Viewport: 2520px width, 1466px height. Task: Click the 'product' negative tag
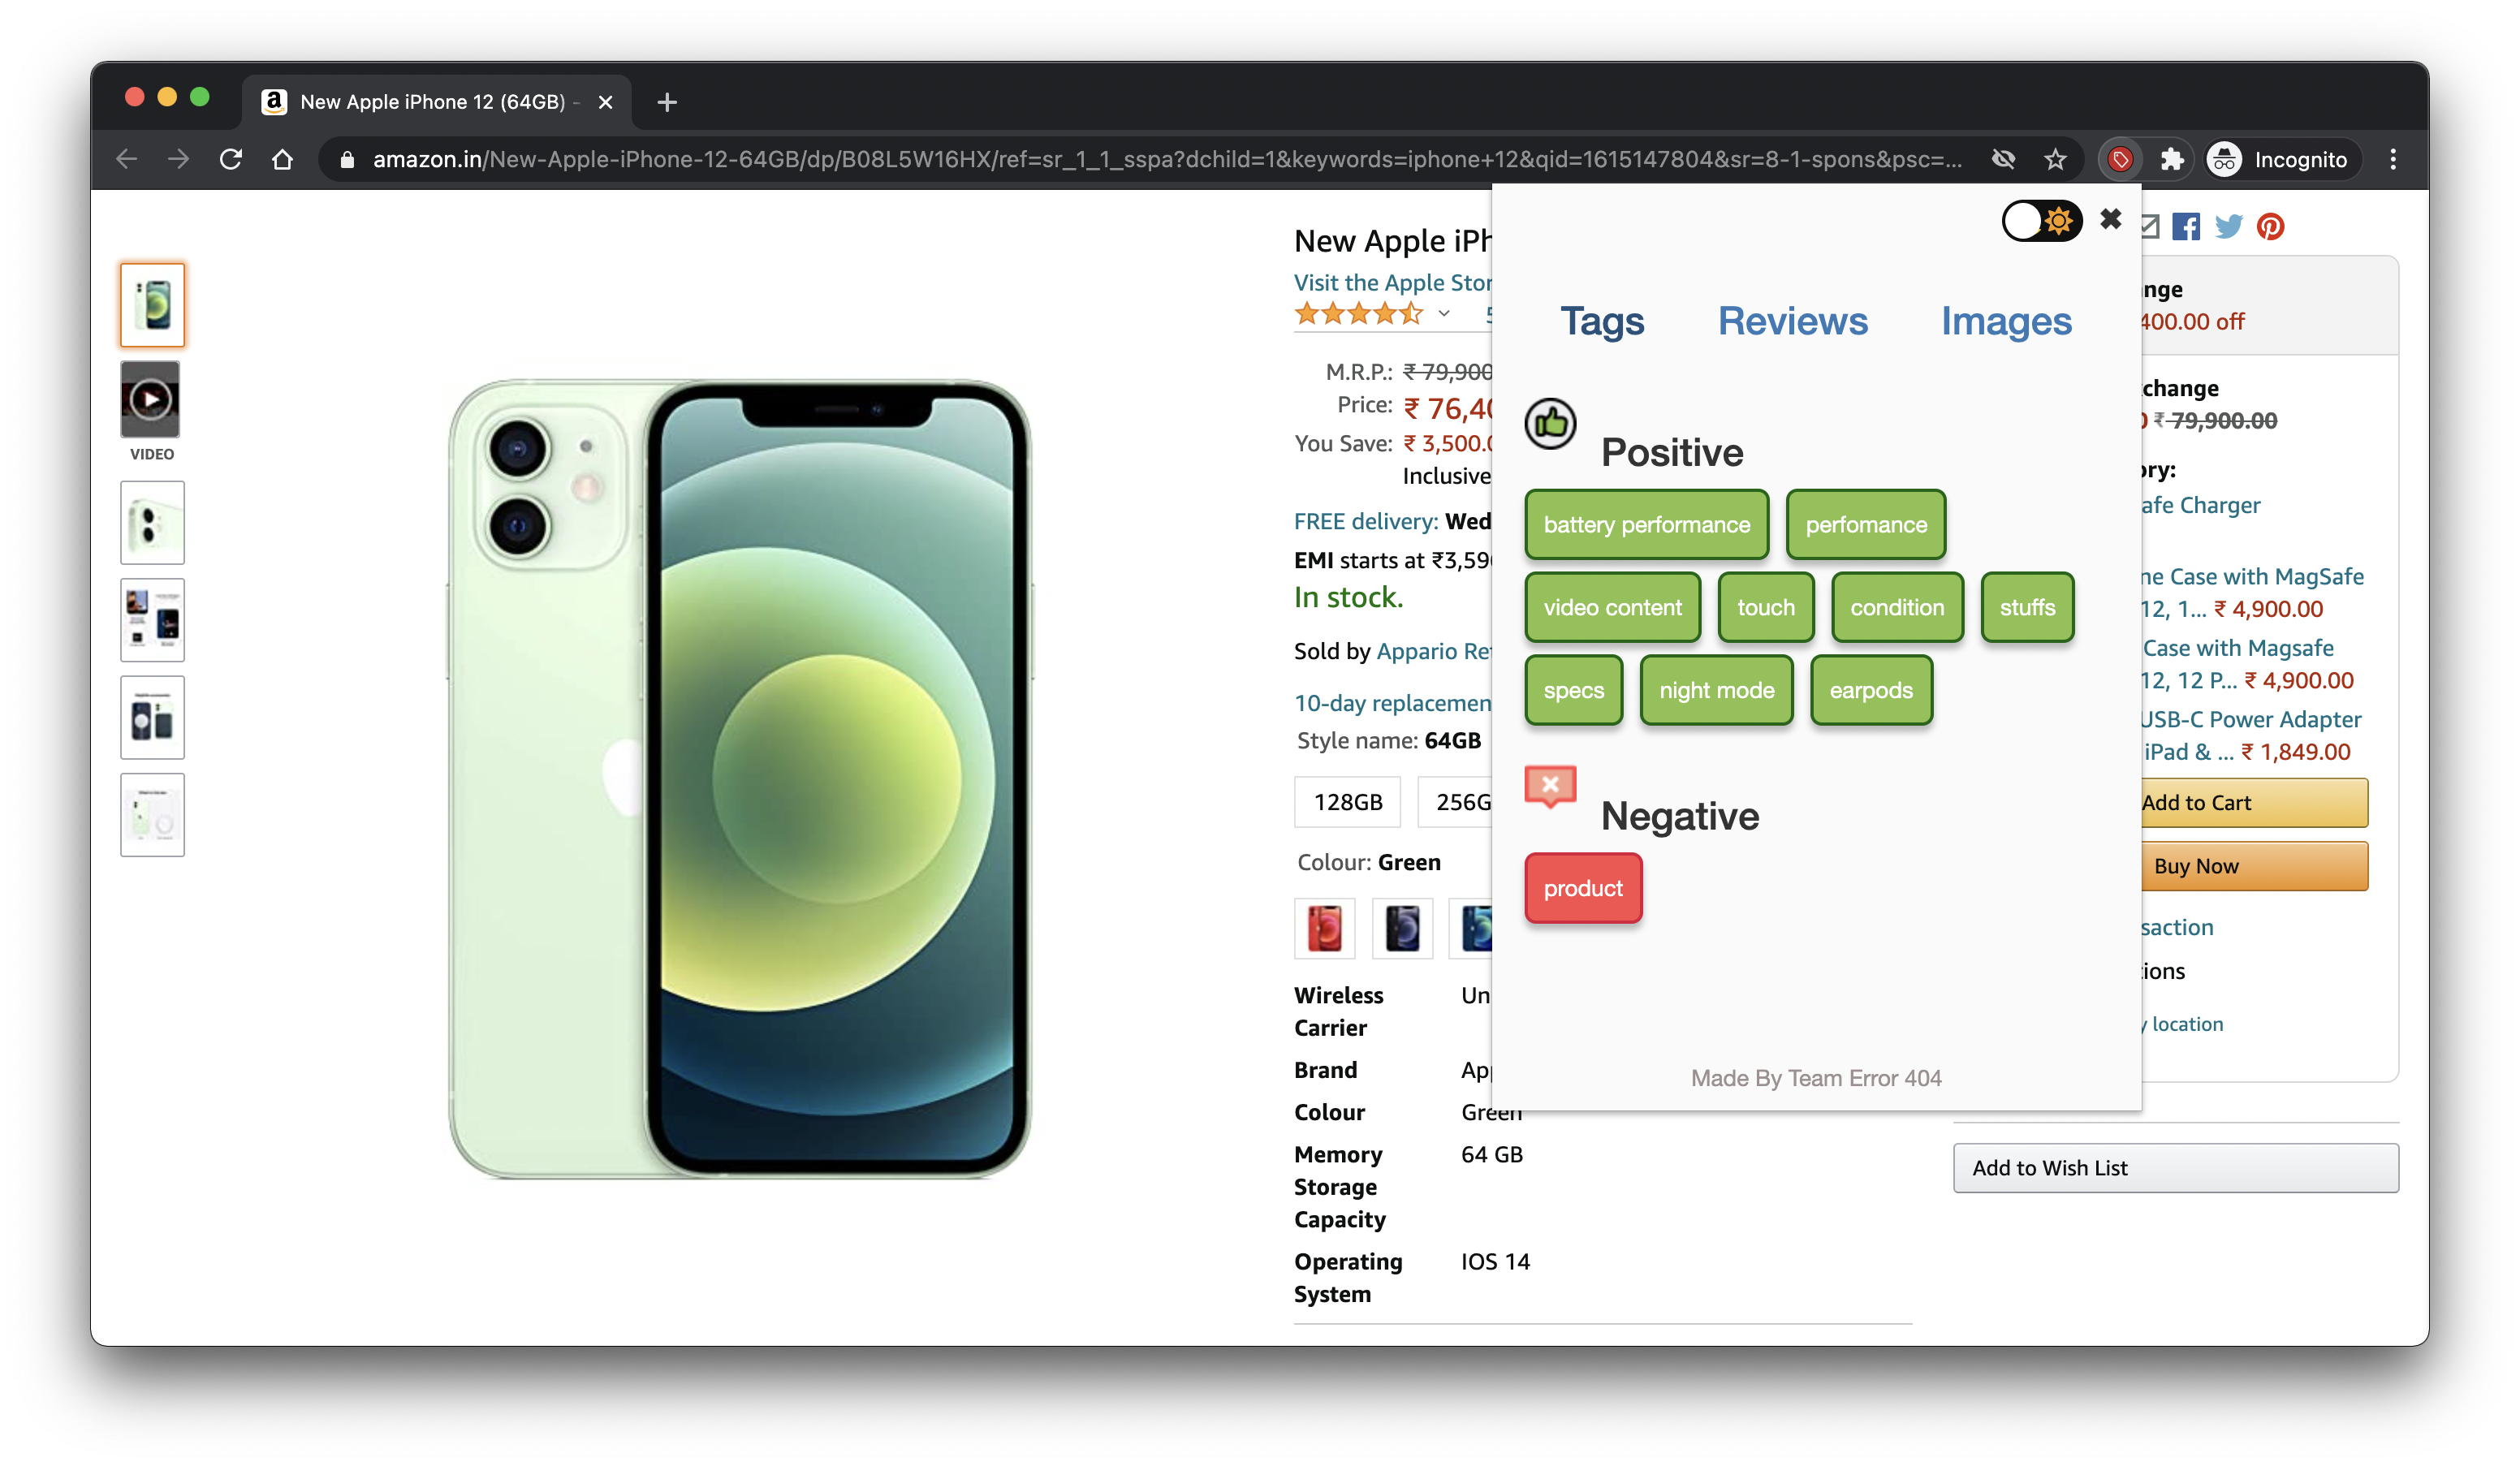pos(1583,888)
